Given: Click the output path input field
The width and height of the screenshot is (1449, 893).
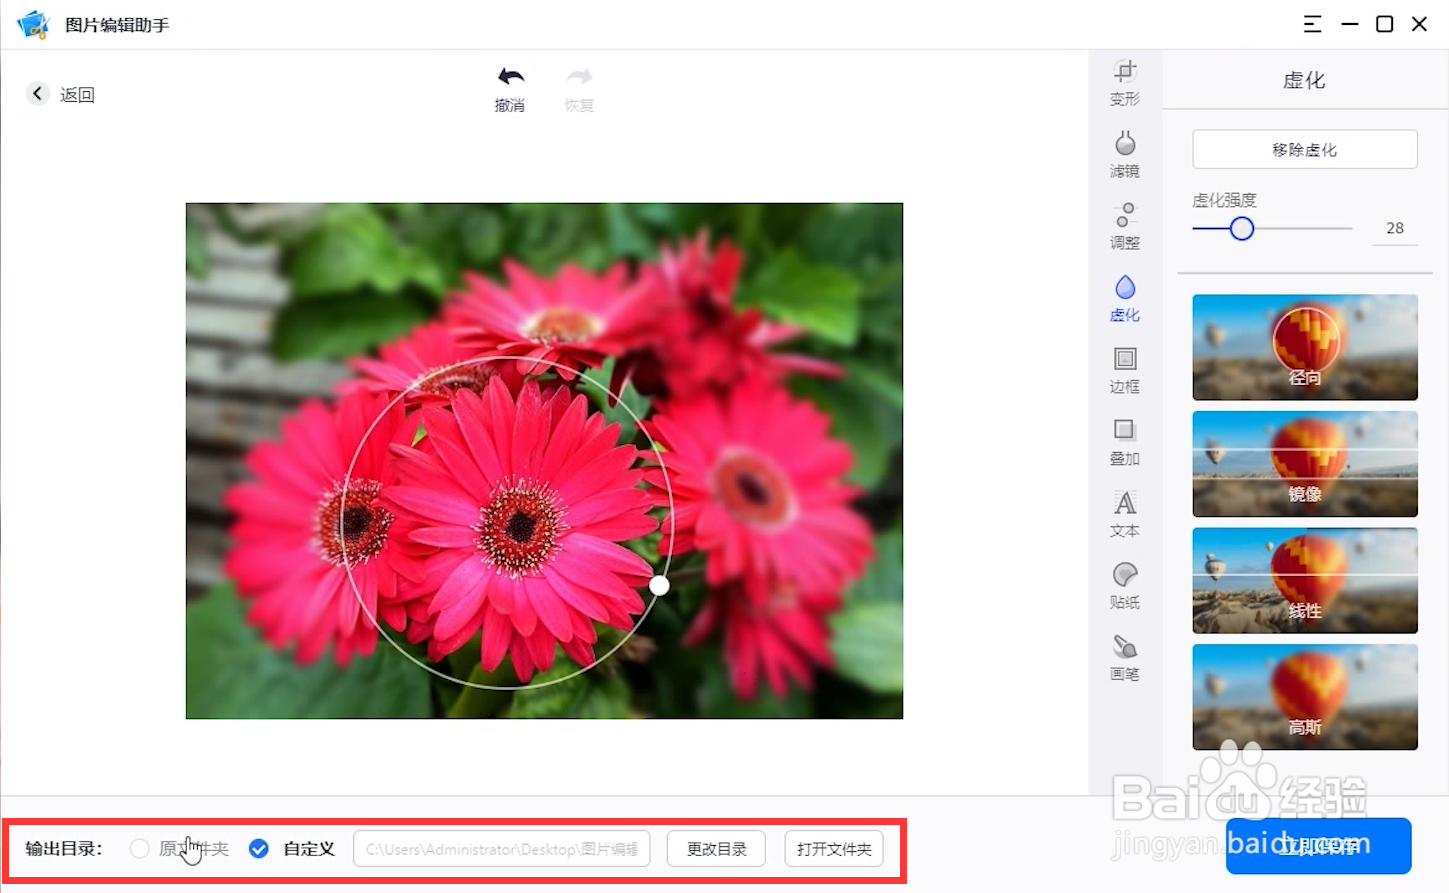Looking at the screenshot, I should pyautogui.click(x=500, y=848).
